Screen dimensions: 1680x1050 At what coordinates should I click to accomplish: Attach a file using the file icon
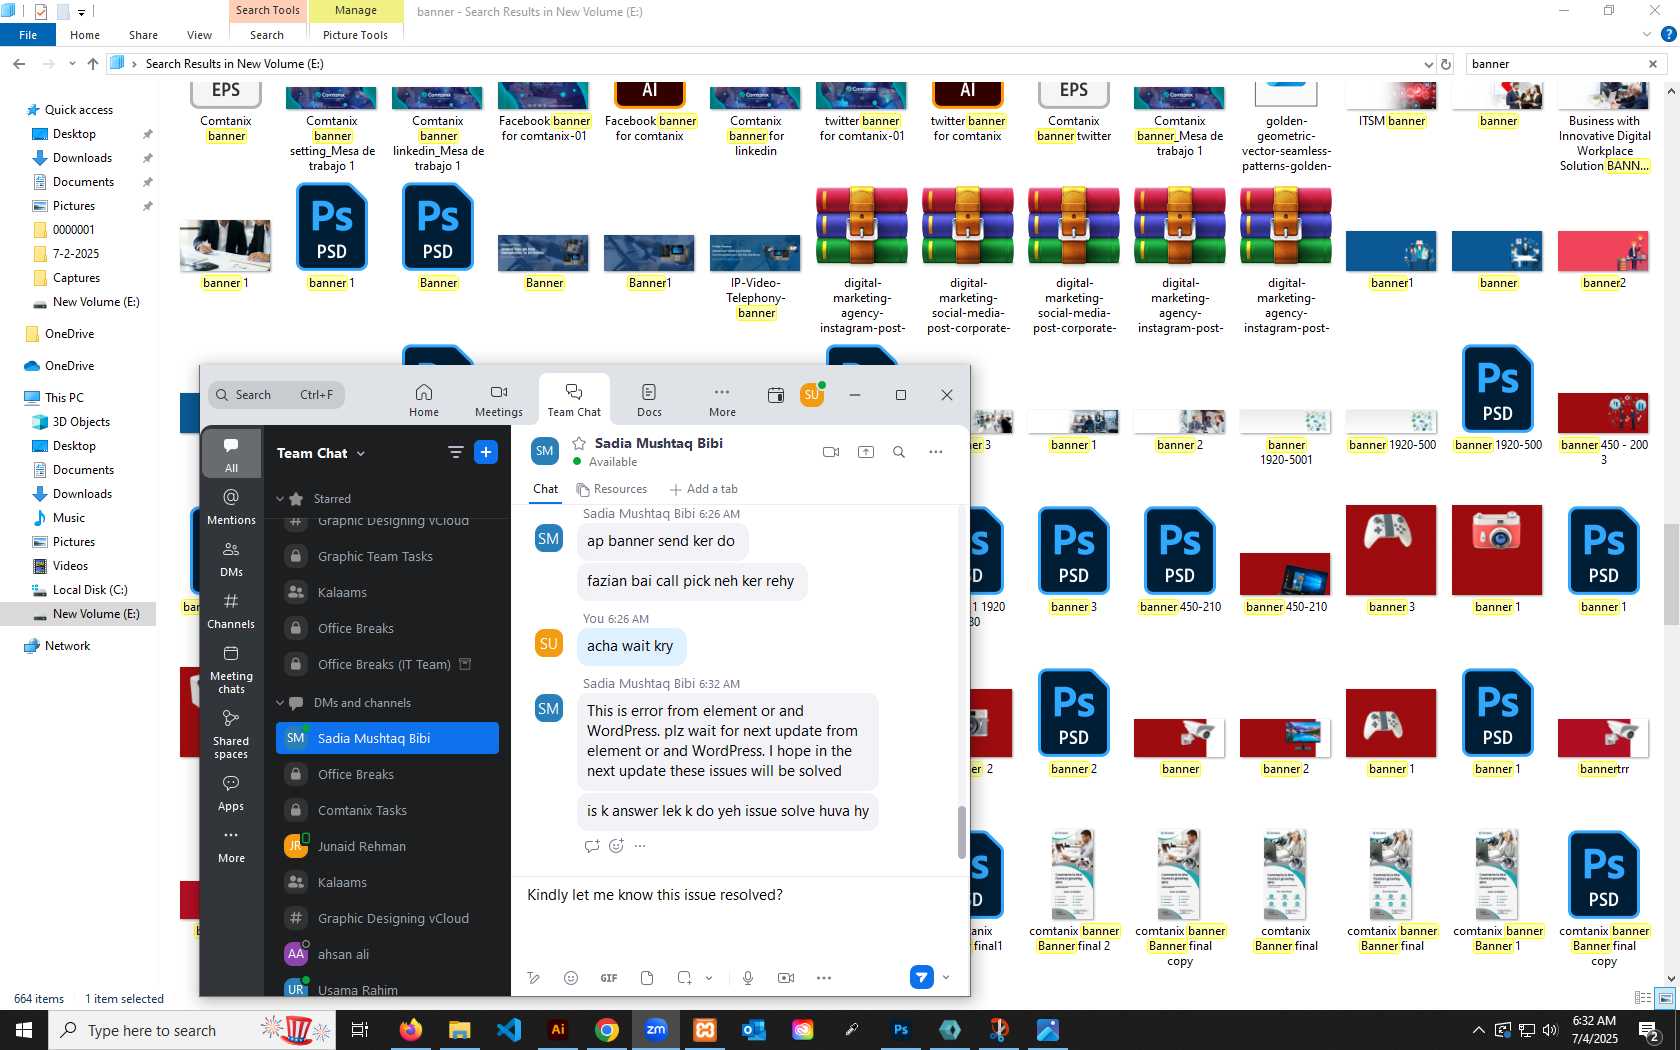pyautogui.click(x=647, y=978)
